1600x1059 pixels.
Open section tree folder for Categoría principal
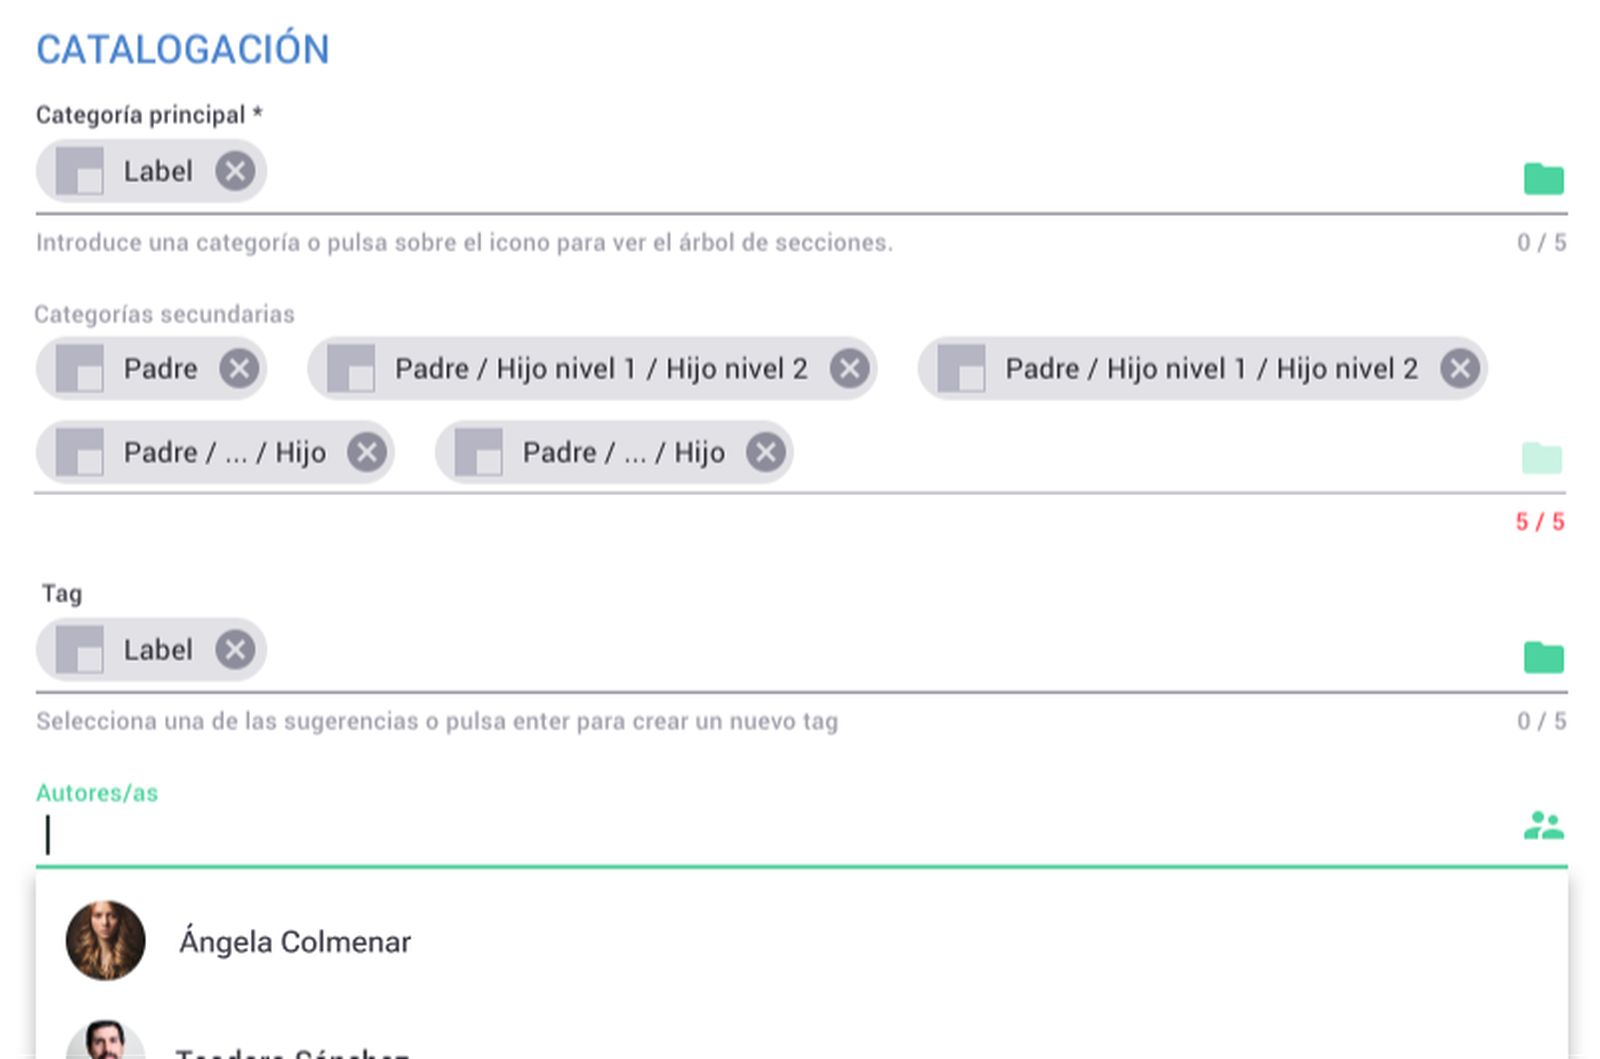pos(1543,179)
